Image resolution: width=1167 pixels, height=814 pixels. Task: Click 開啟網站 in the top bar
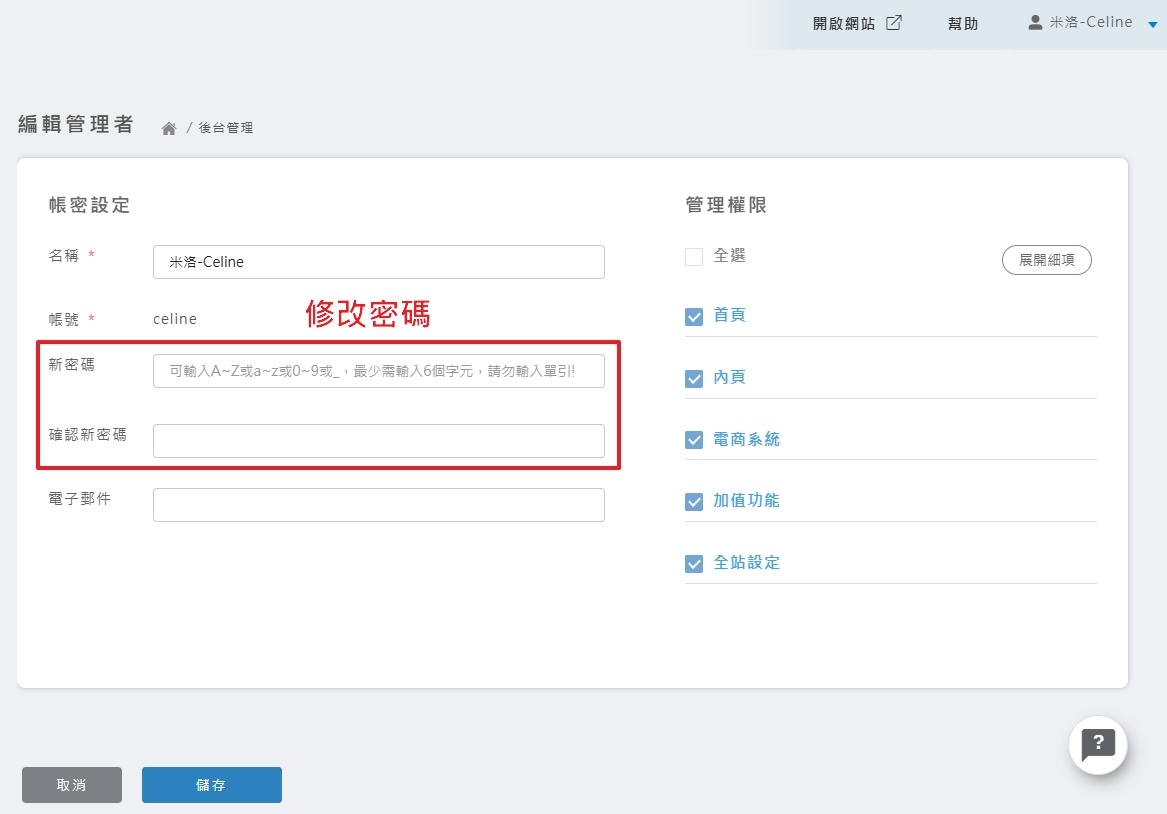coord(844,24)
